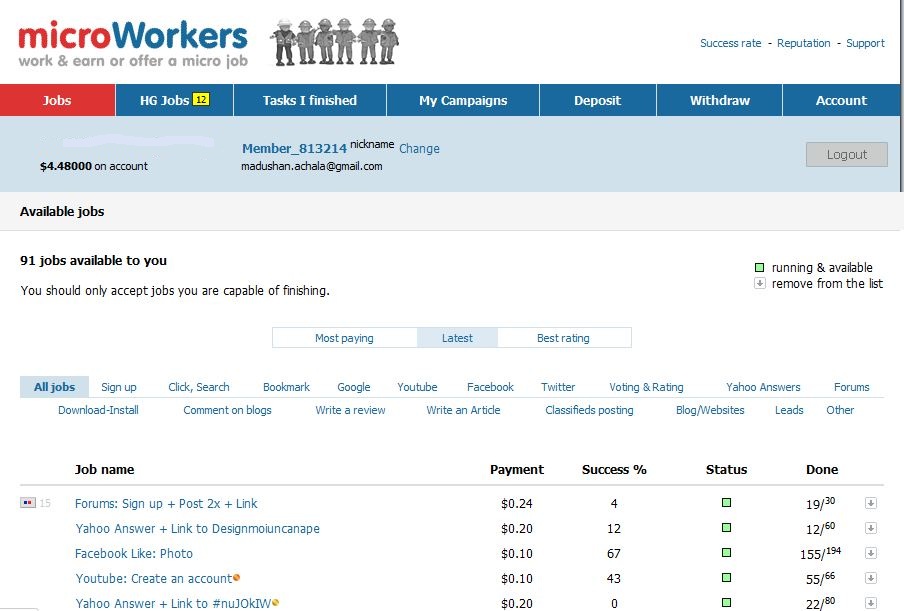Click the 155/194 done count
Screen dimensions: 904x611
(820, 553)
